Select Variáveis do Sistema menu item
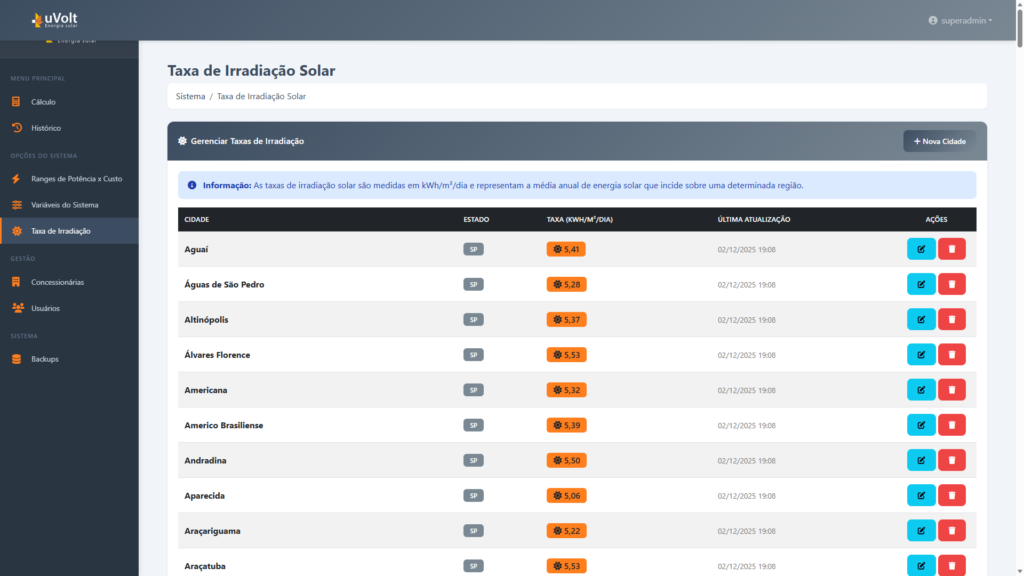The width and height of the screenshot is (1024, 576). pos(64,205)
